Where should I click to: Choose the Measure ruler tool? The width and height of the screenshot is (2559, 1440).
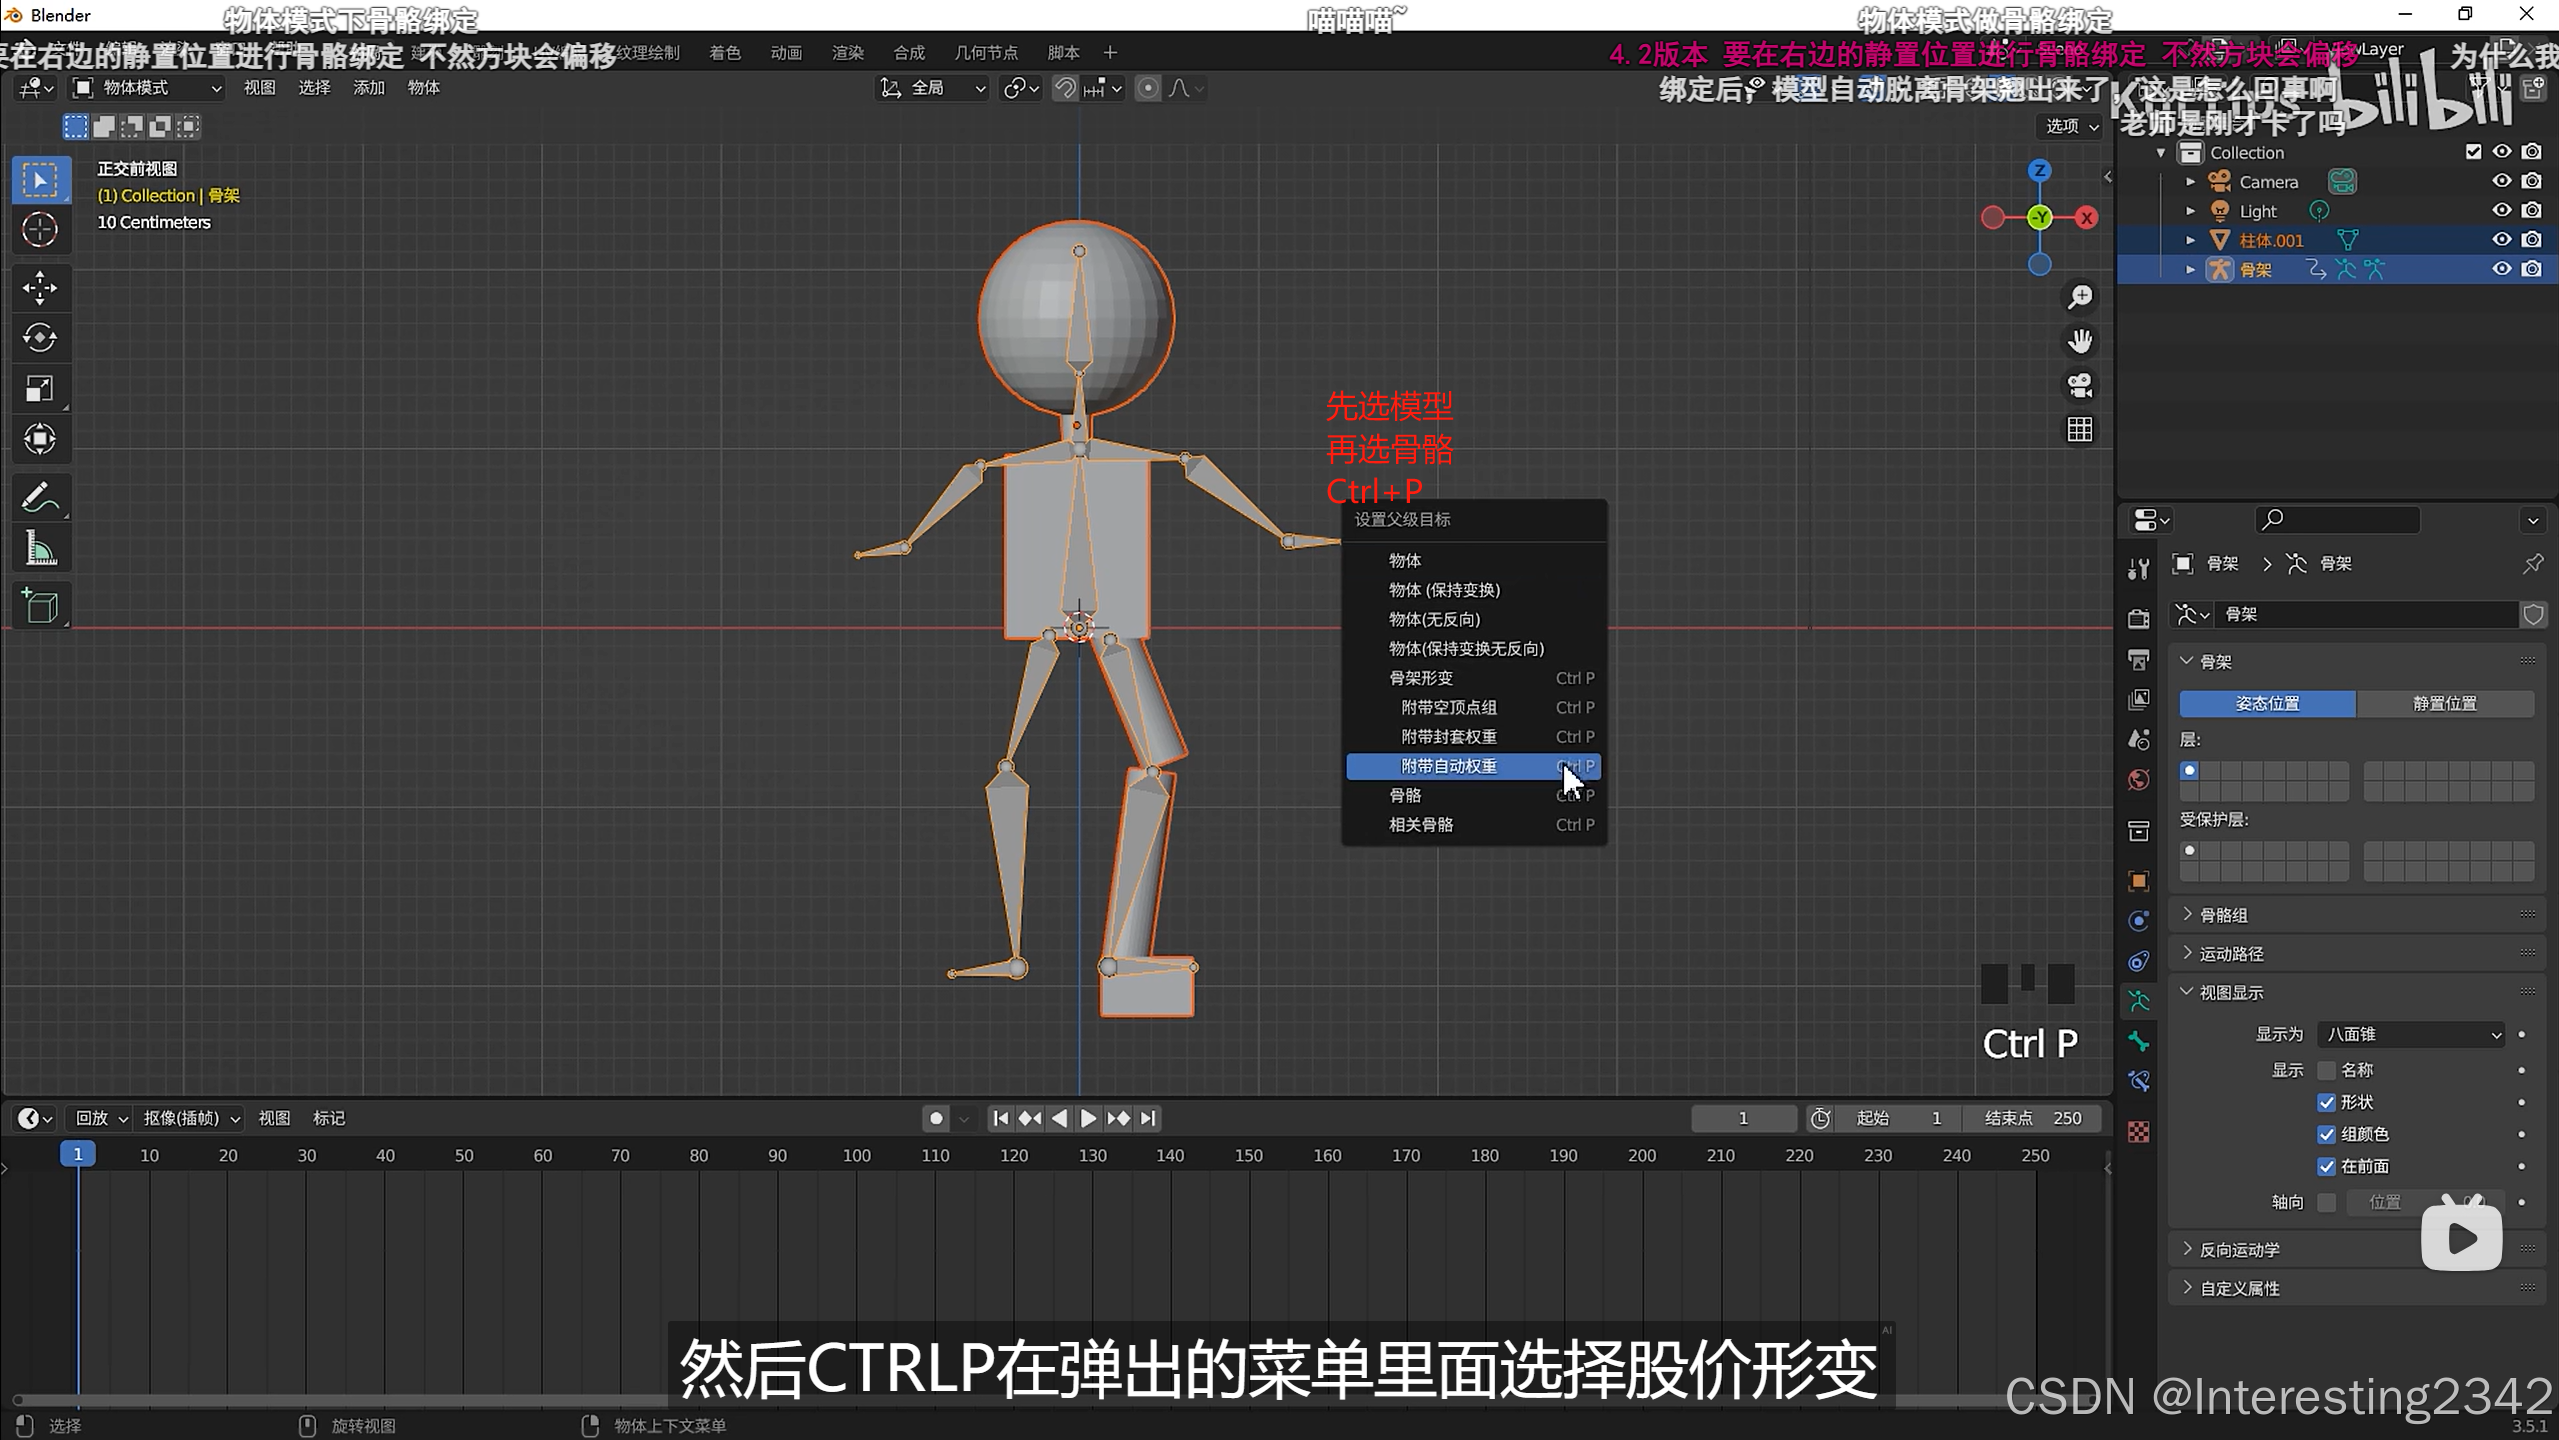click(x=40, y=548)
